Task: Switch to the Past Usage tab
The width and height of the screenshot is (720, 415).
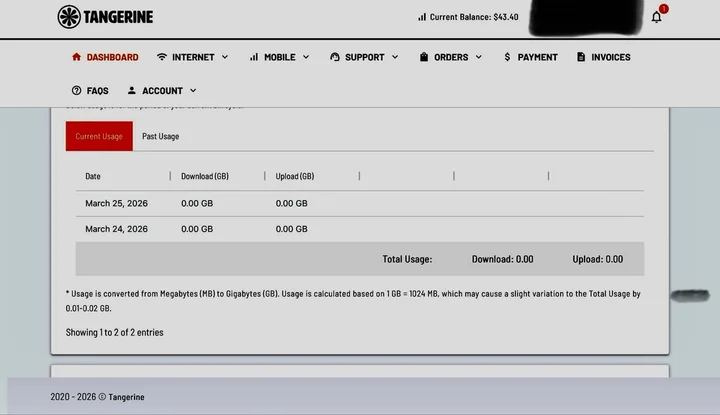Action: (160, 136)
